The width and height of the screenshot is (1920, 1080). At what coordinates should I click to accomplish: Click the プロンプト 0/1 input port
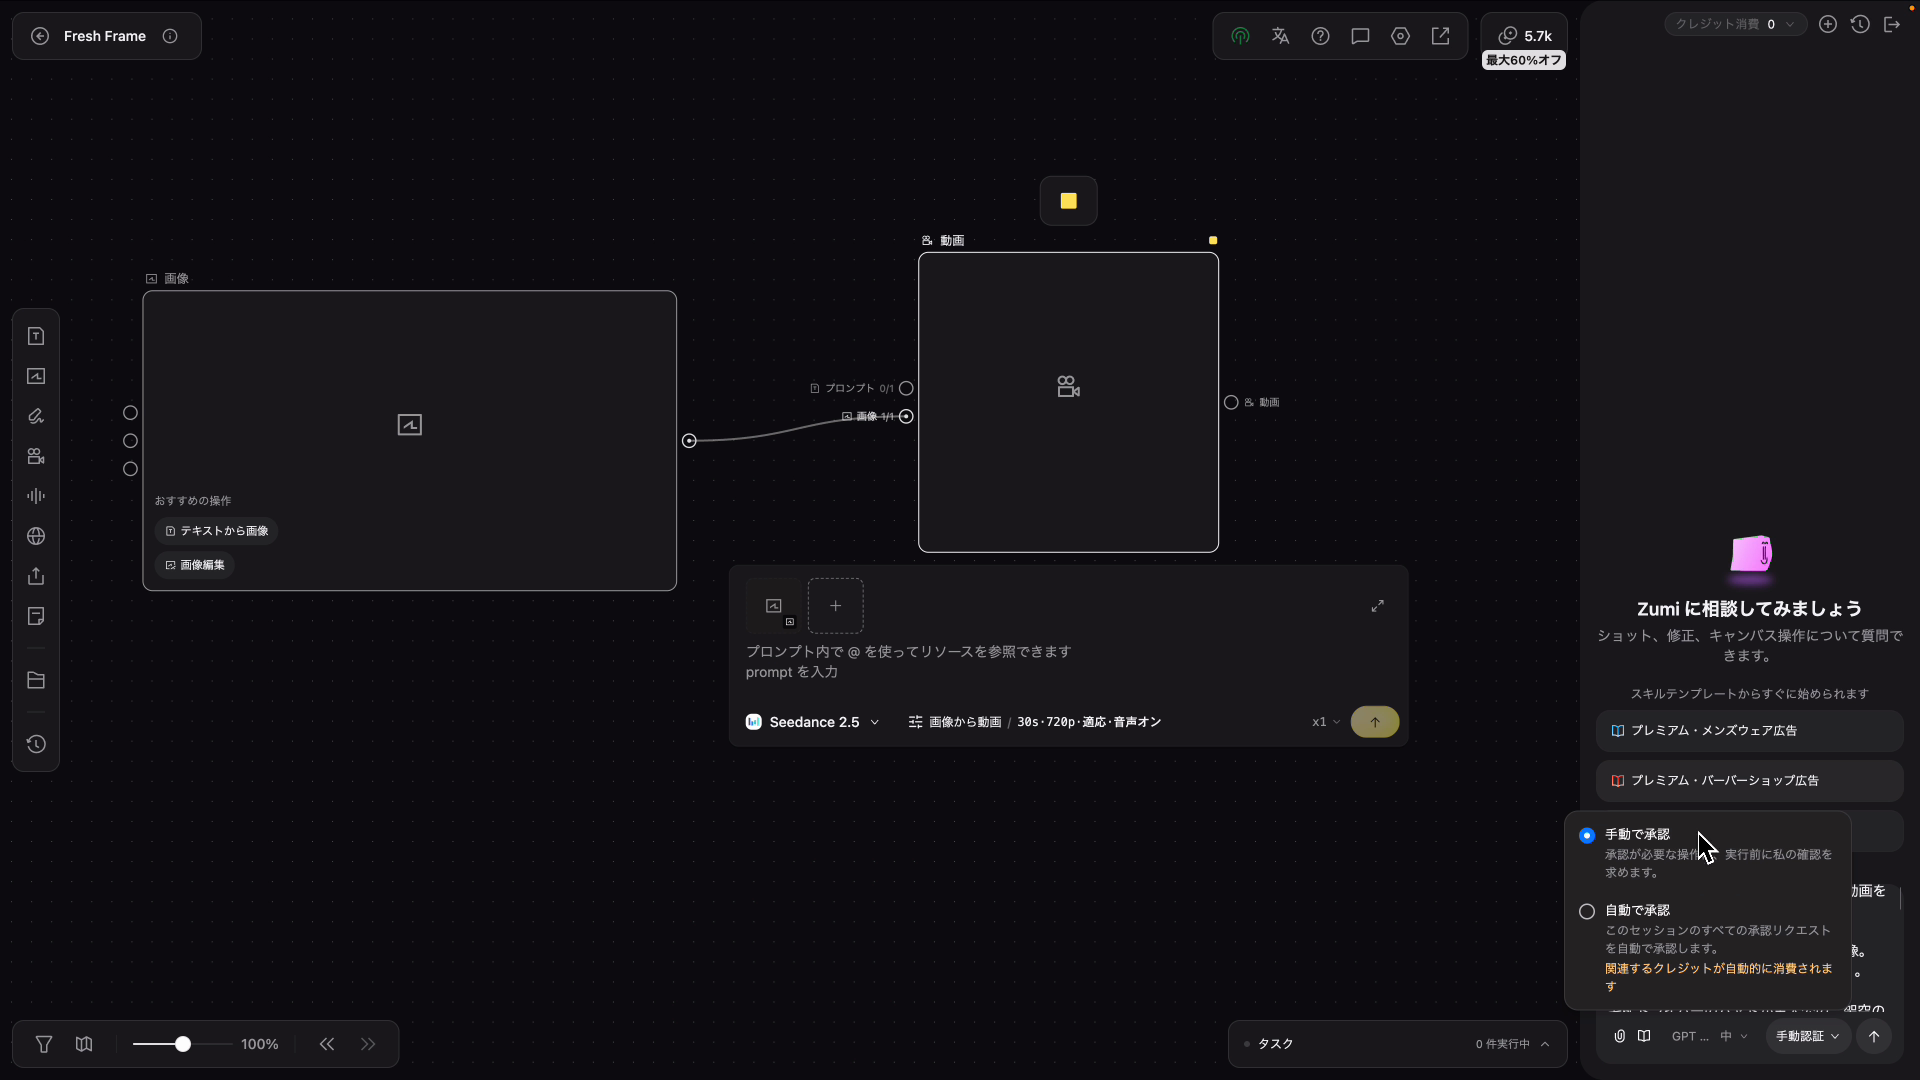[x=906, y=388]
